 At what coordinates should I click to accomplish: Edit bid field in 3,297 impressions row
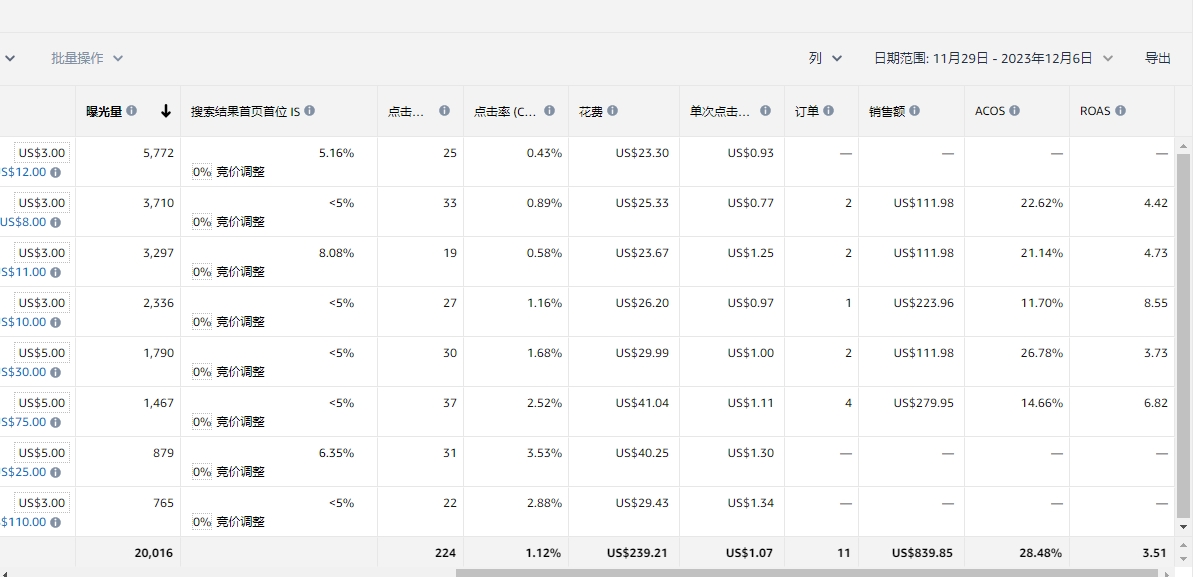tap(42, 253)
